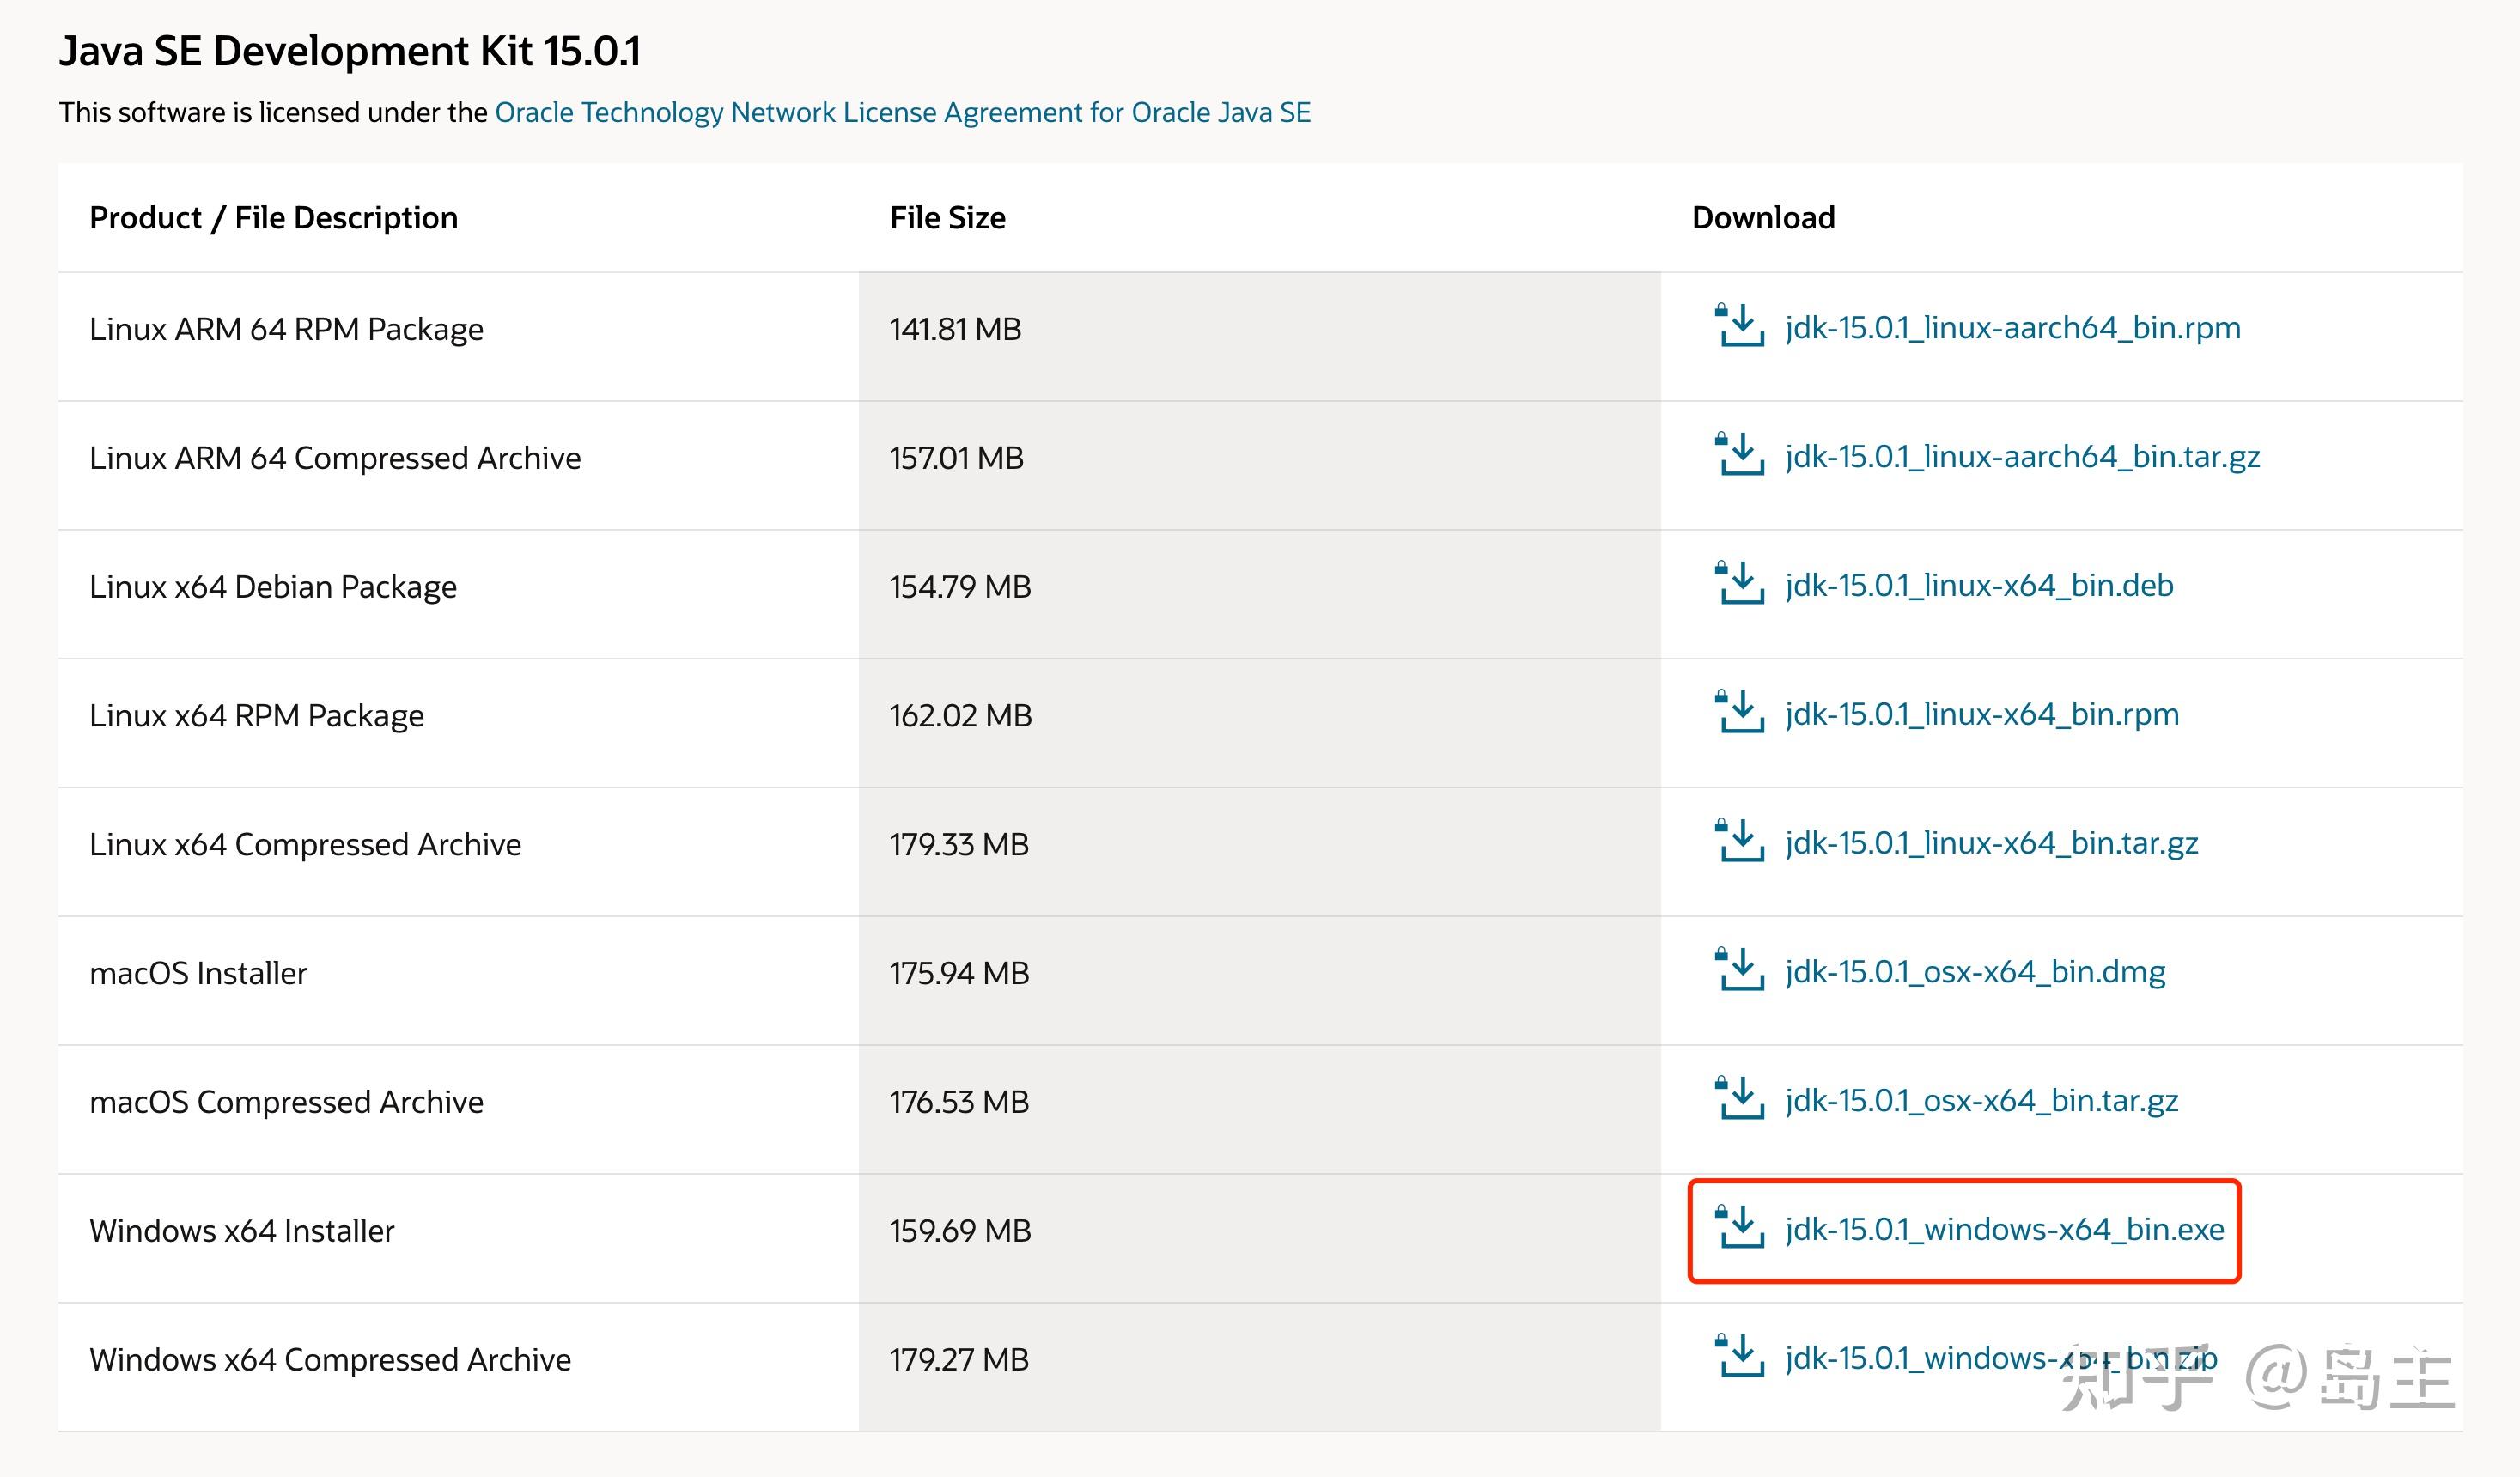Click download icon beside linux-x64 deb file
Screen dimensions: 2520x1477
pyautogui.click(x=1740, y=584)
